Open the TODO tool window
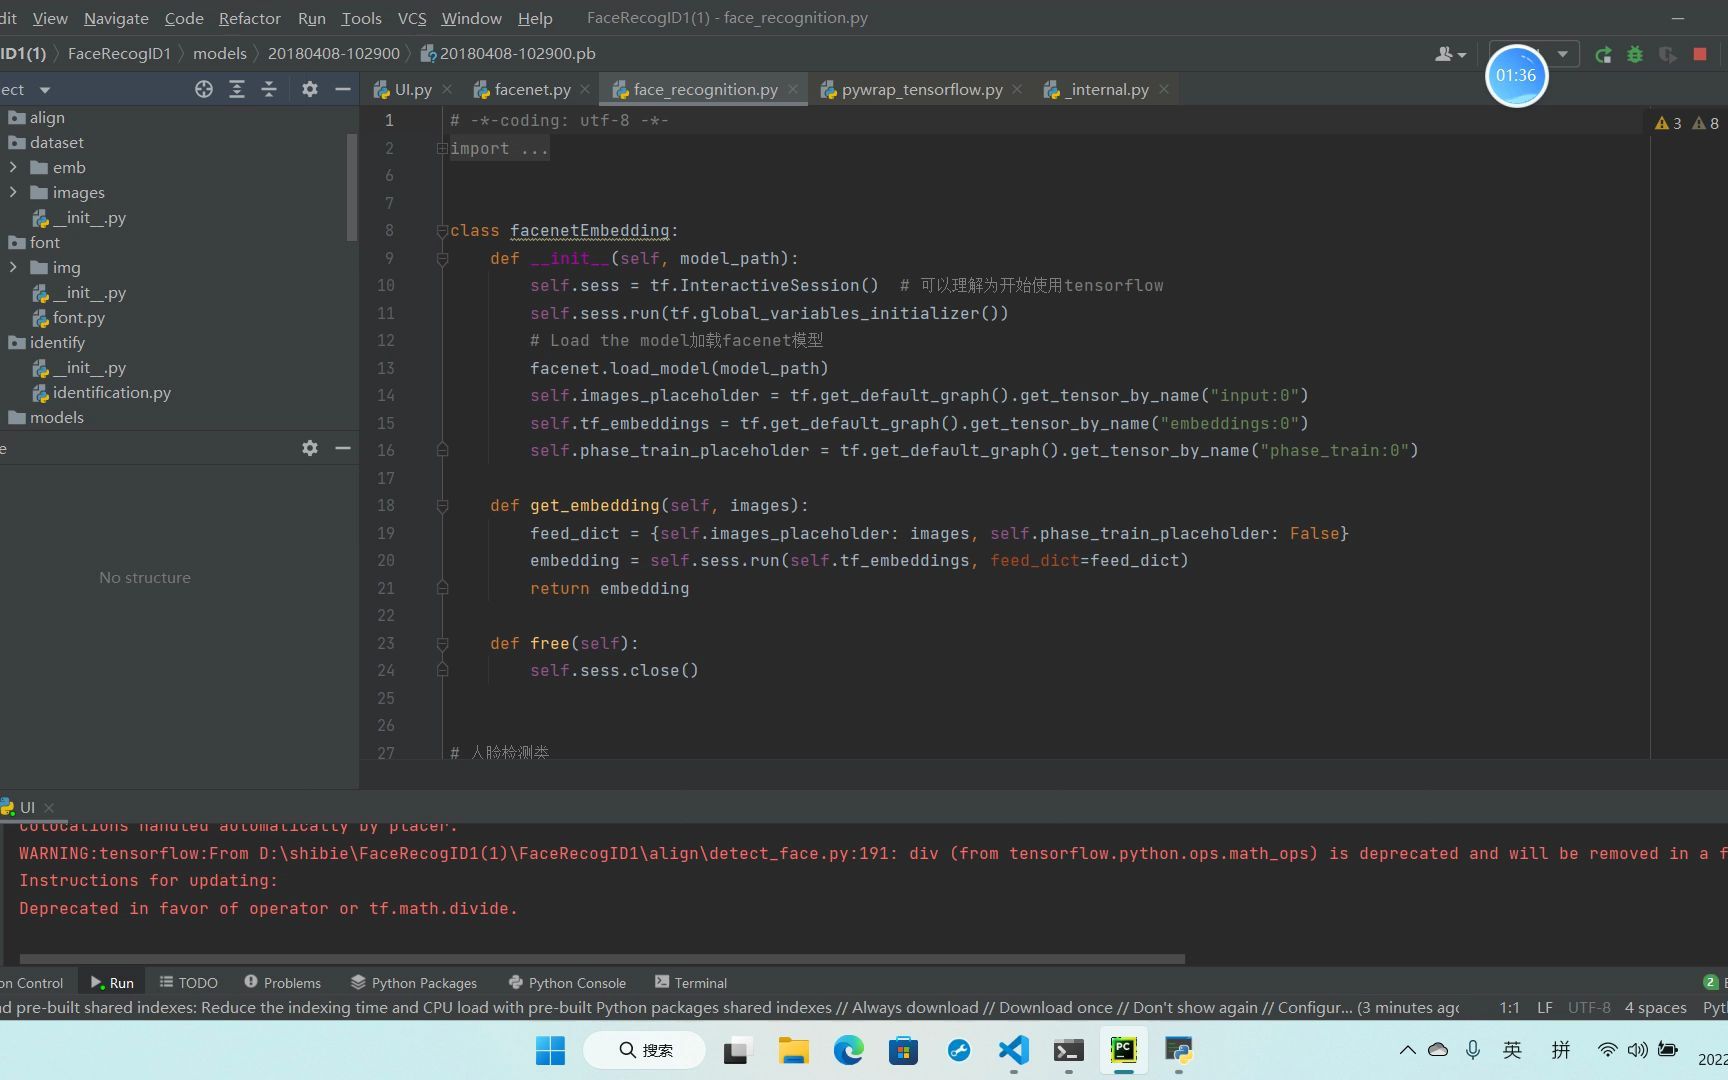1728x1080 pixels. tap(188, 983)
